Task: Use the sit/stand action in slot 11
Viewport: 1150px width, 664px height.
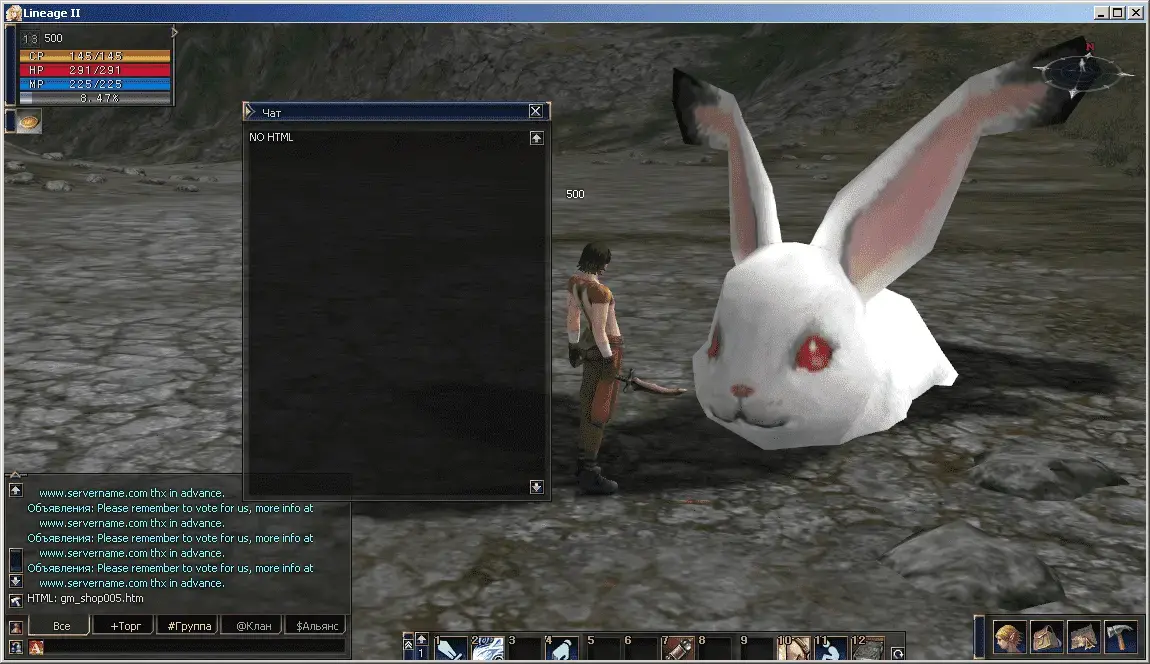Action: [x=831, y=648]
